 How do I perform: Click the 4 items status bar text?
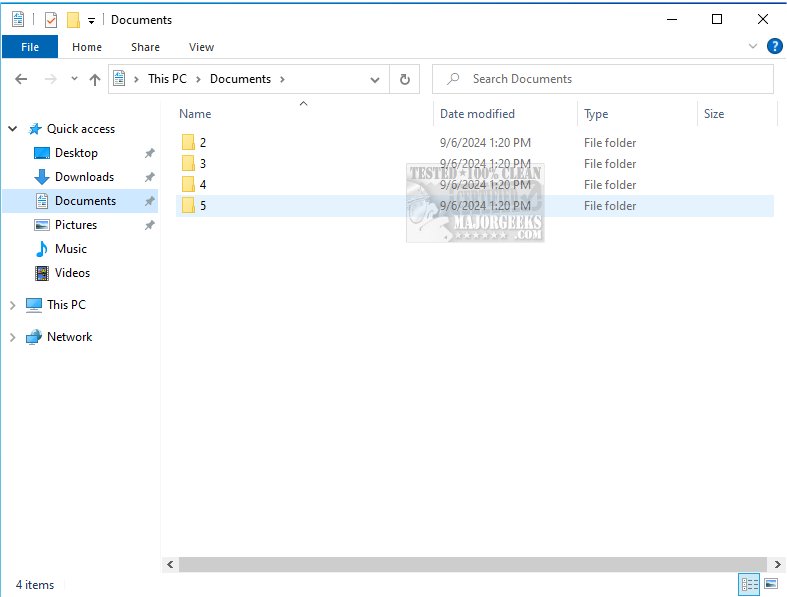point(35,585)
